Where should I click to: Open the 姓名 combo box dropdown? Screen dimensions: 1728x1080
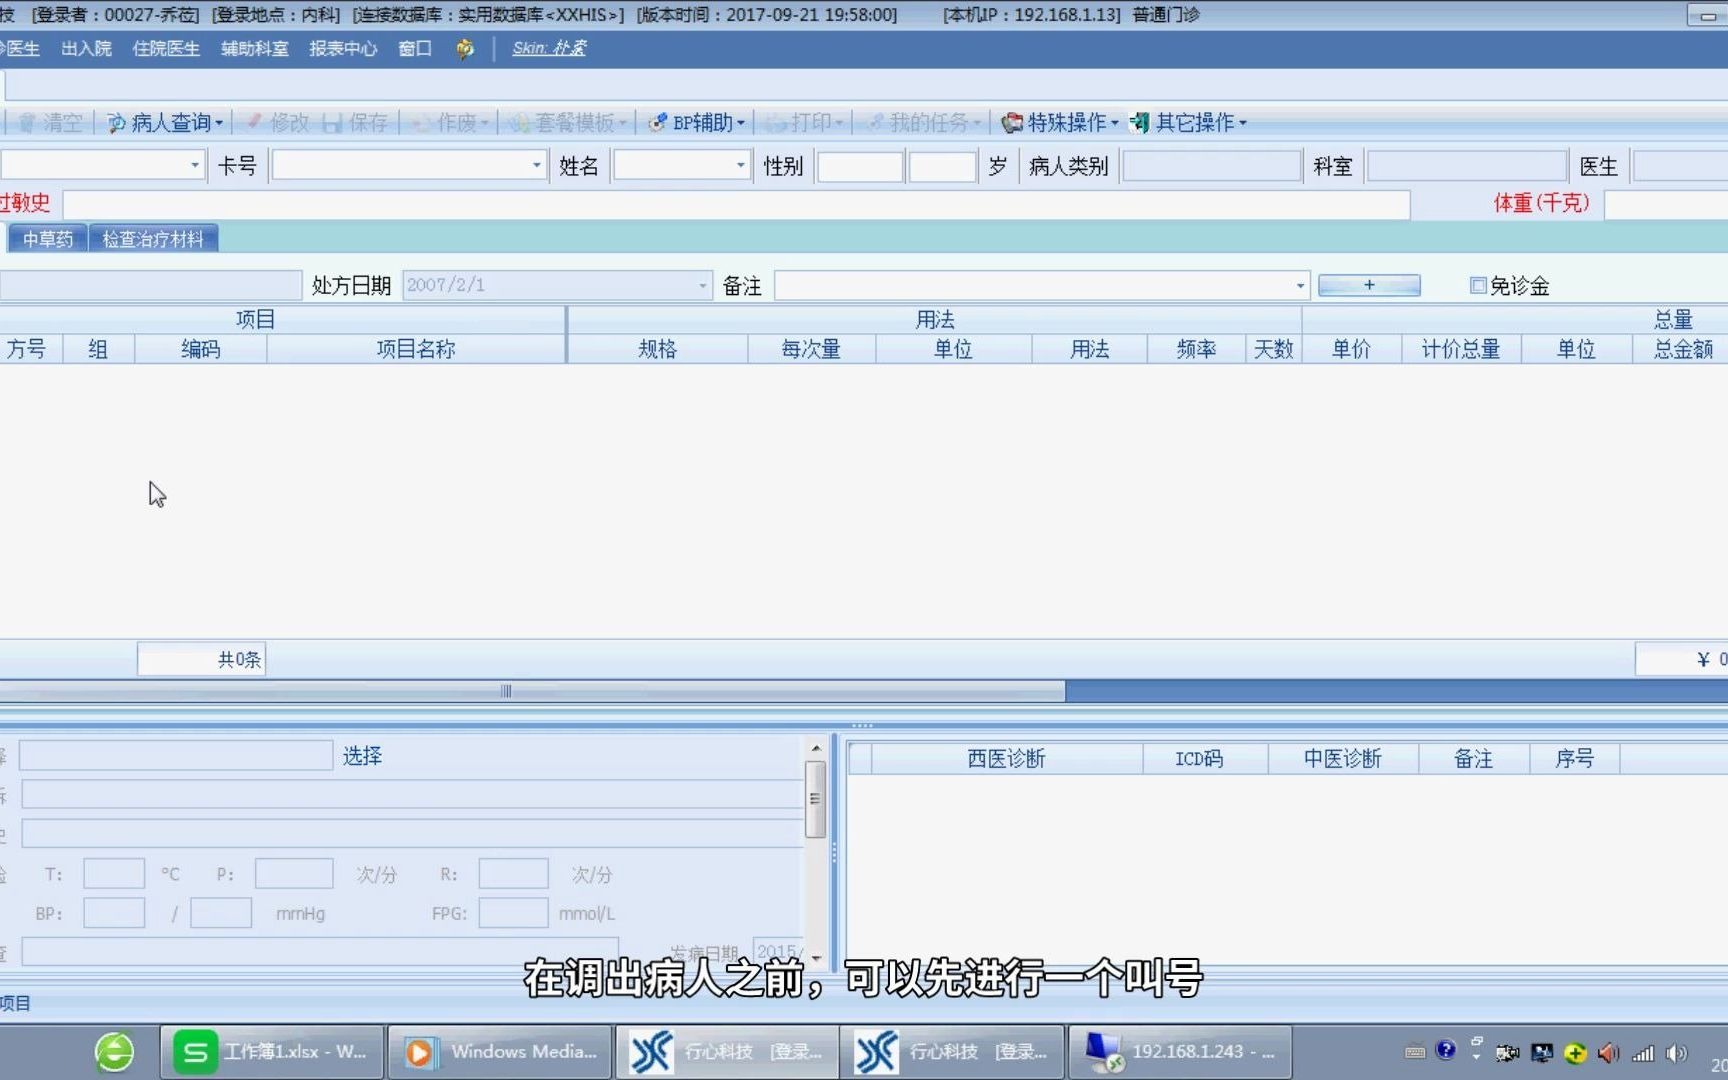tap(741, 166)
